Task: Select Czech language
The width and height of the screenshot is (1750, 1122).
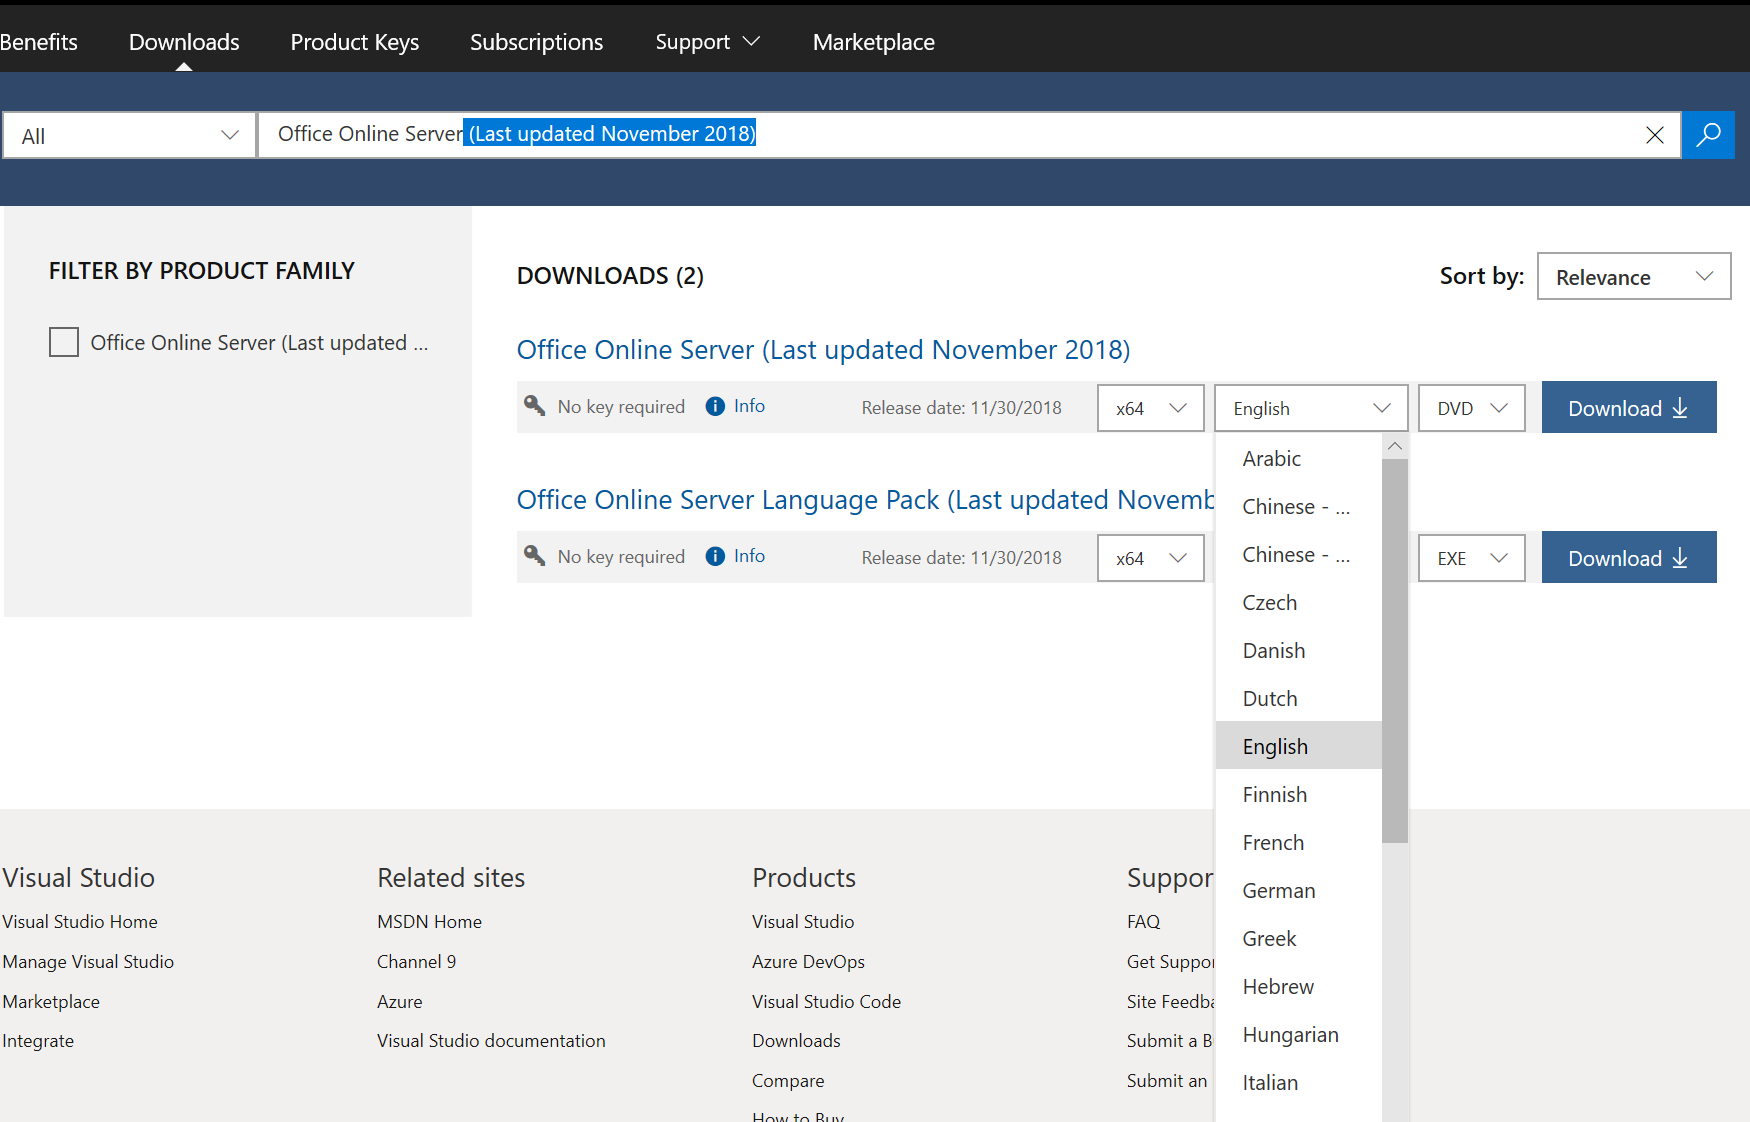Action: coord(1298,602)
